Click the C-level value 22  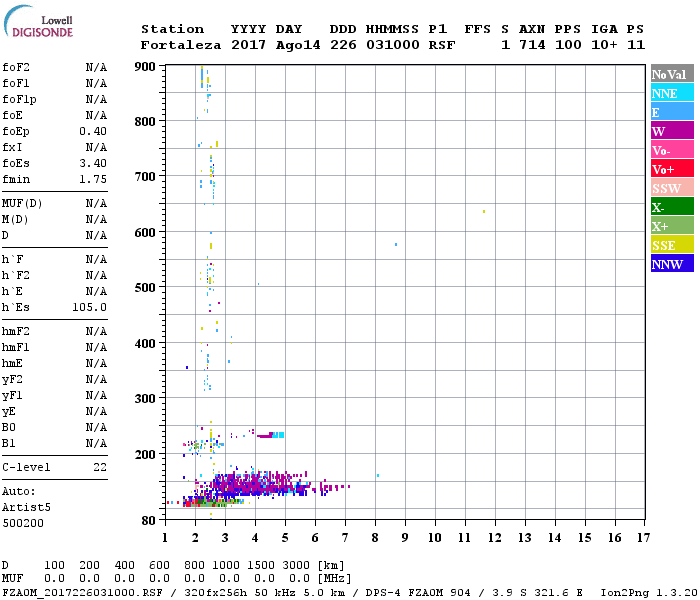(x=100, y=467)
